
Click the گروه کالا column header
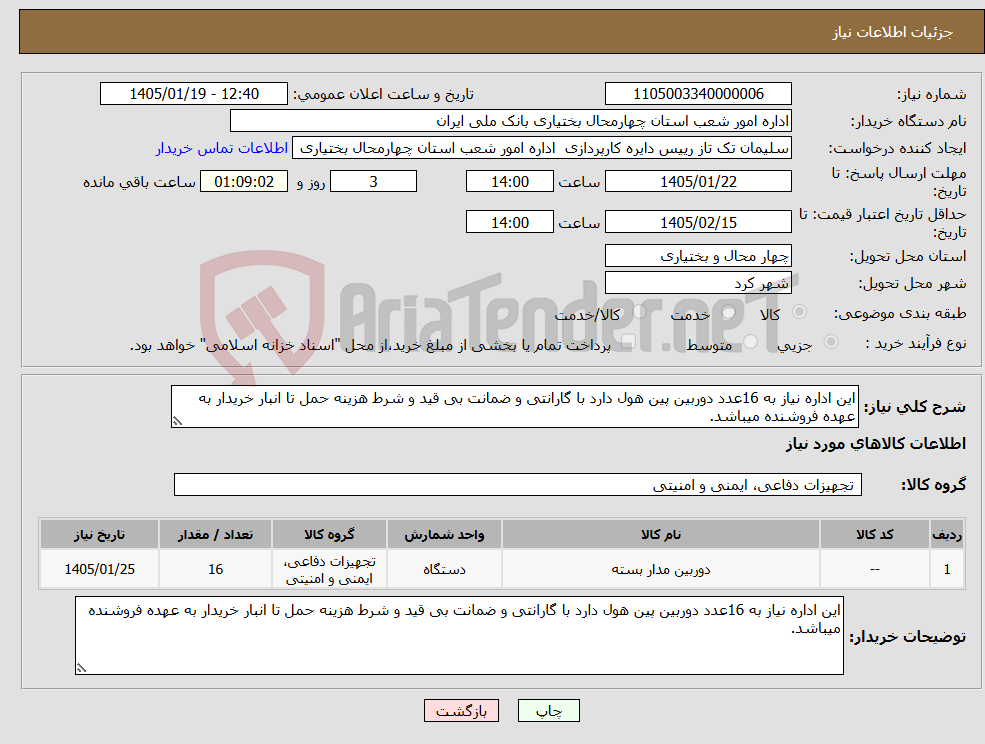[x=329, y=534]
